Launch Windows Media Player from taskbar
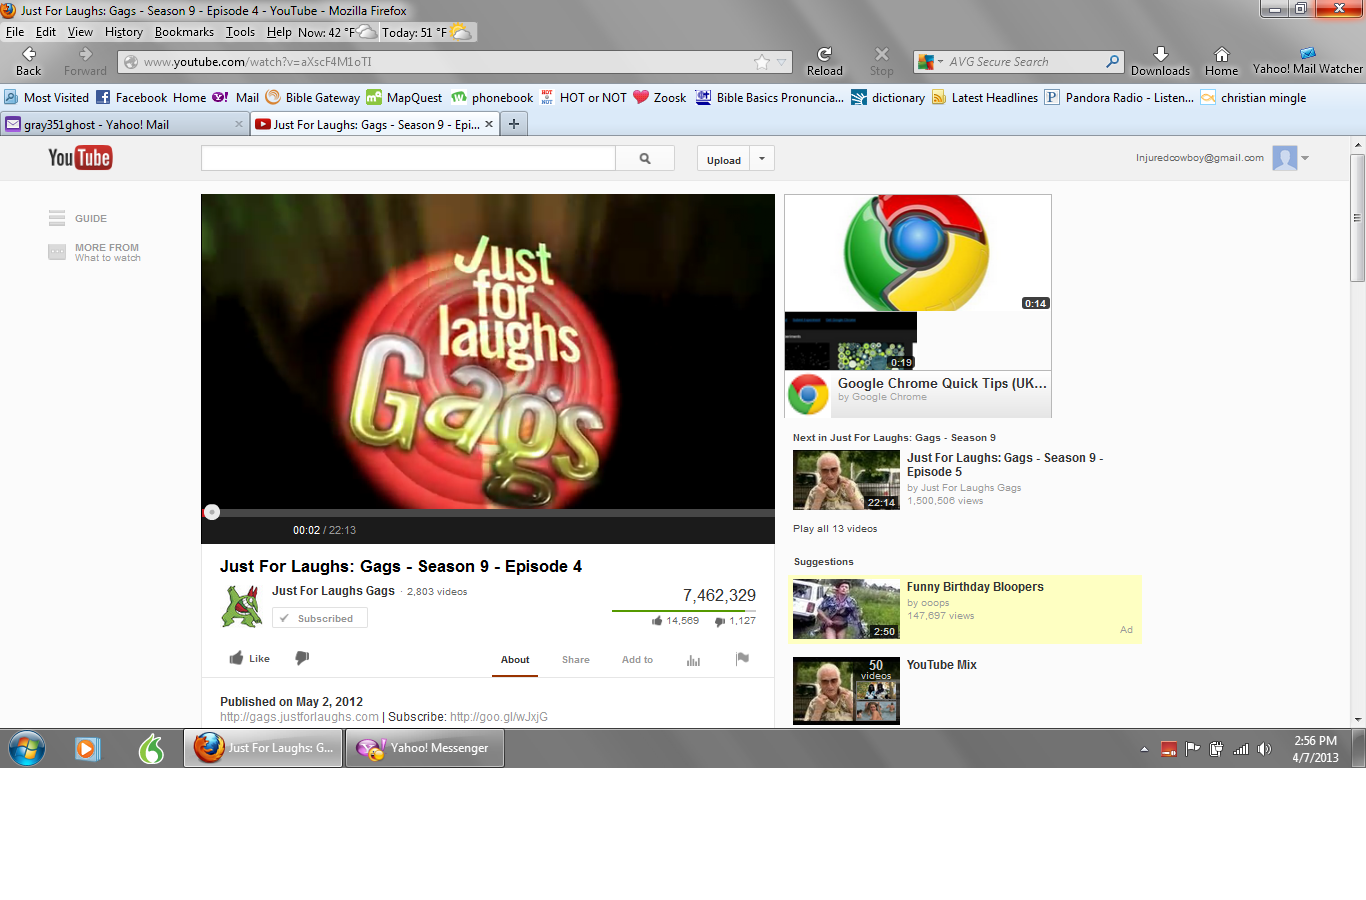Viewport: 1366px width, 900px height. (88, 748)
